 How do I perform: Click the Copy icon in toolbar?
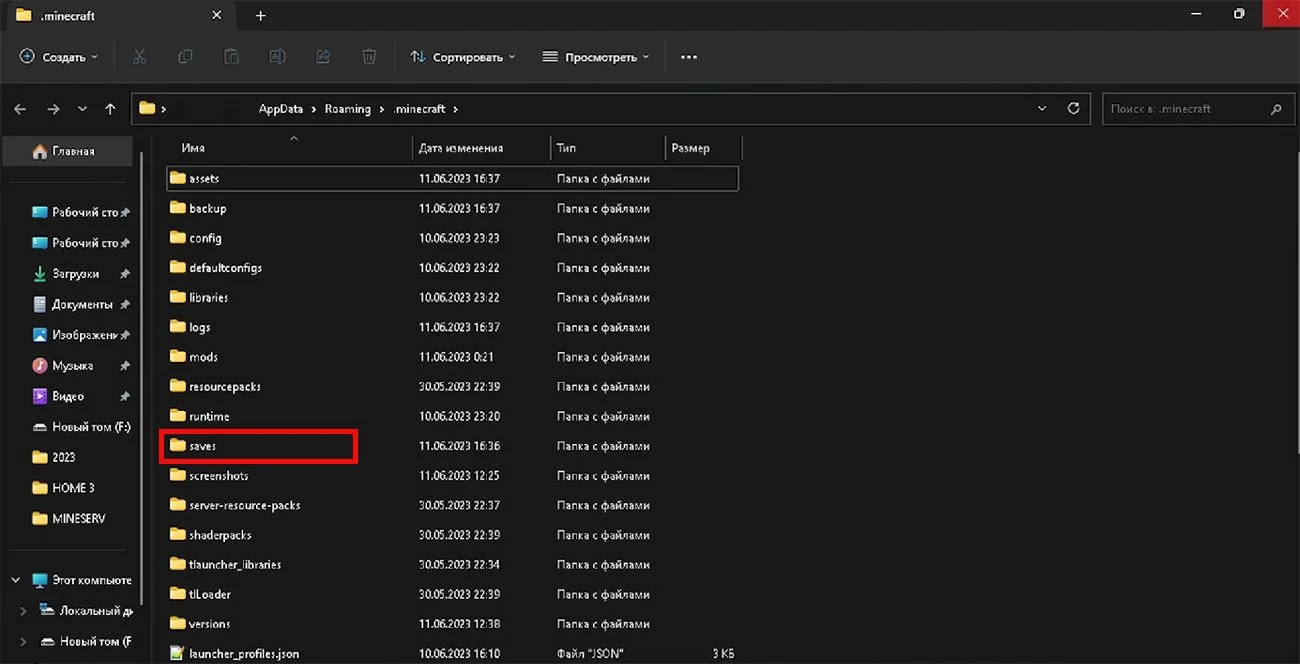point(185,57)
